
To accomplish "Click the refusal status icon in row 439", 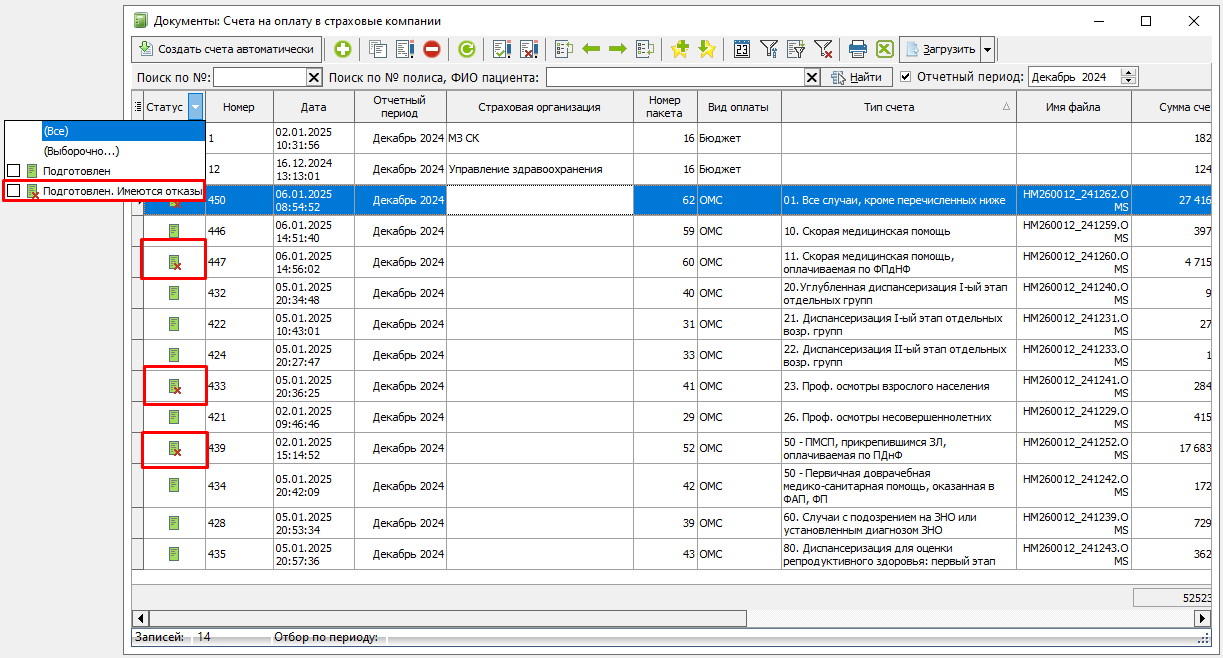I will (x=174, y=448).
